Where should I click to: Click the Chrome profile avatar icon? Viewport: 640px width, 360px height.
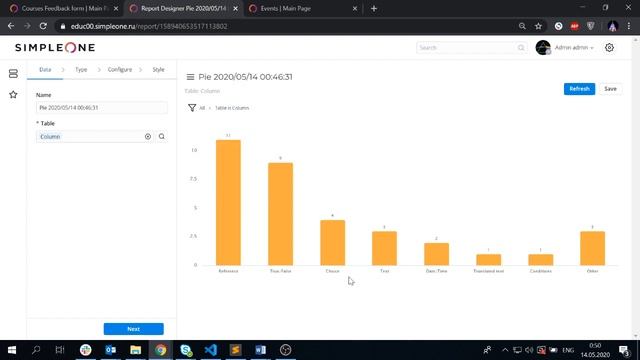(x=612, y=26)
